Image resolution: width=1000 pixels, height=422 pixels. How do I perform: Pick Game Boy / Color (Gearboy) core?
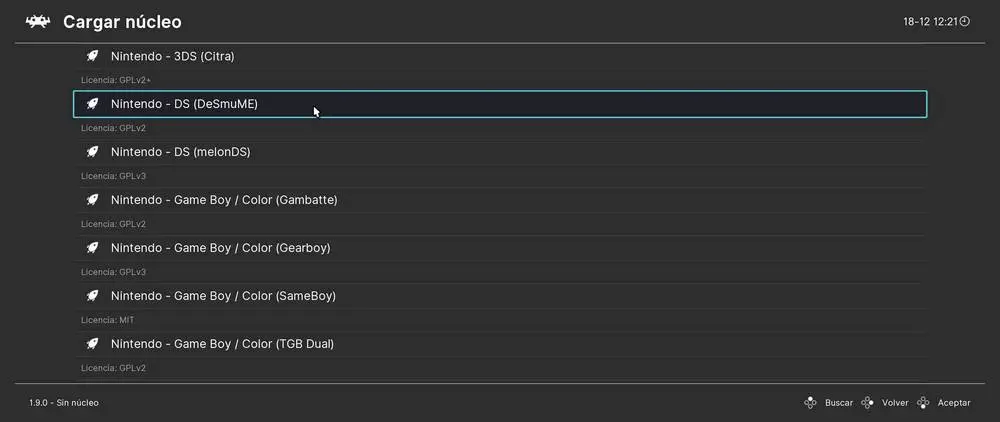[x=220, y=248]
